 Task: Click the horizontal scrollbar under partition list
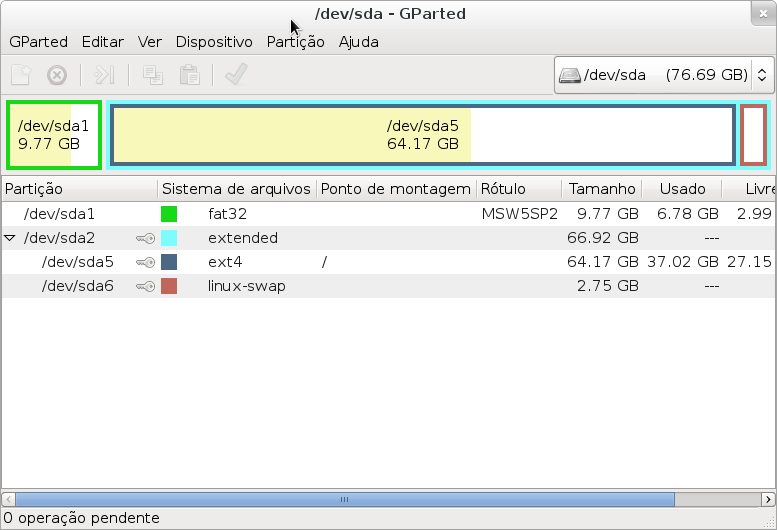pos(343,499)
